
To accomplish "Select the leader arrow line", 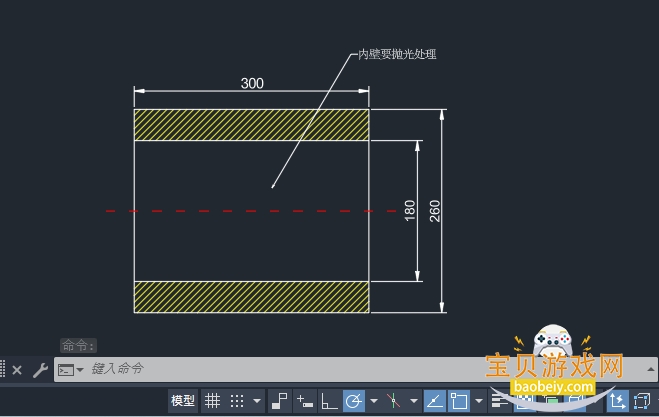I will point(312,121).
